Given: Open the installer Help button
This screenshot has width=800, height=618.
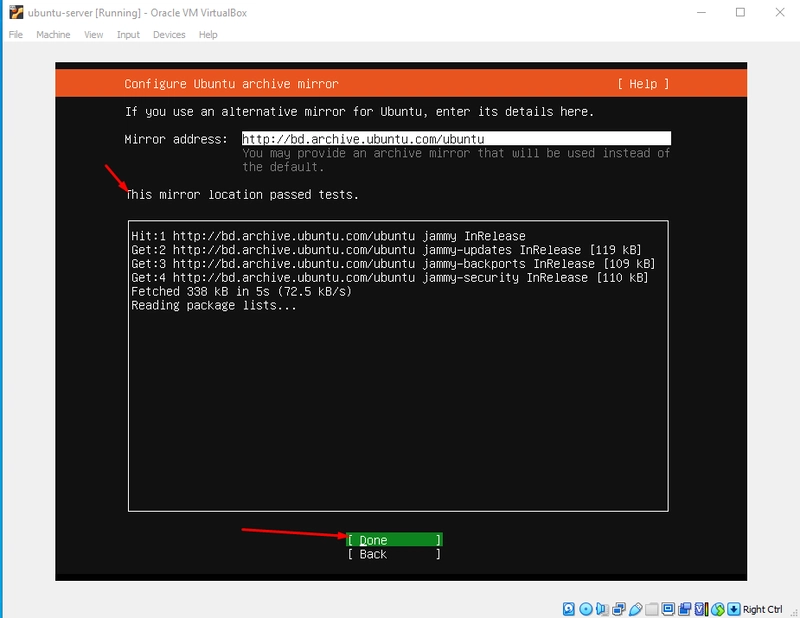Looking at the screenshot, I should click(x=643, y=84).
